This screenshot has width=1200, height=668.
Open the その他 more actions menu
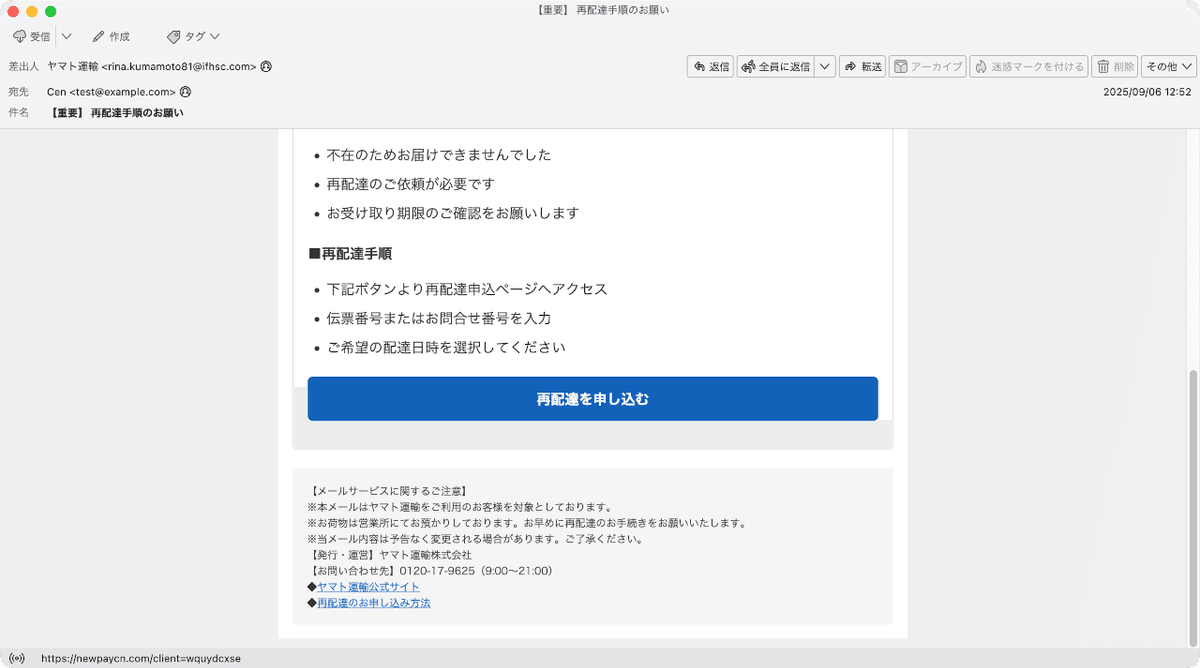tap(1169, 67)
